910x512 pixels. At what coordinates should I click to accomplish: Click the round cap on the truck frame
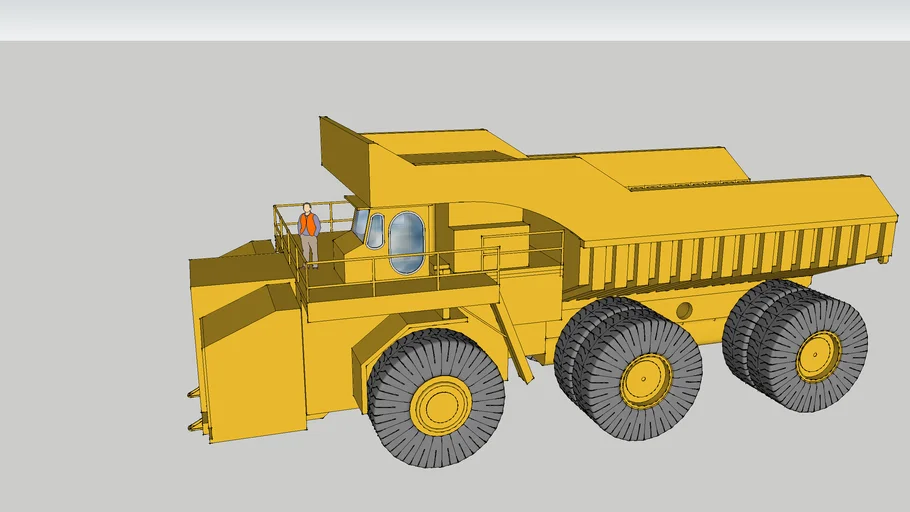684,311
